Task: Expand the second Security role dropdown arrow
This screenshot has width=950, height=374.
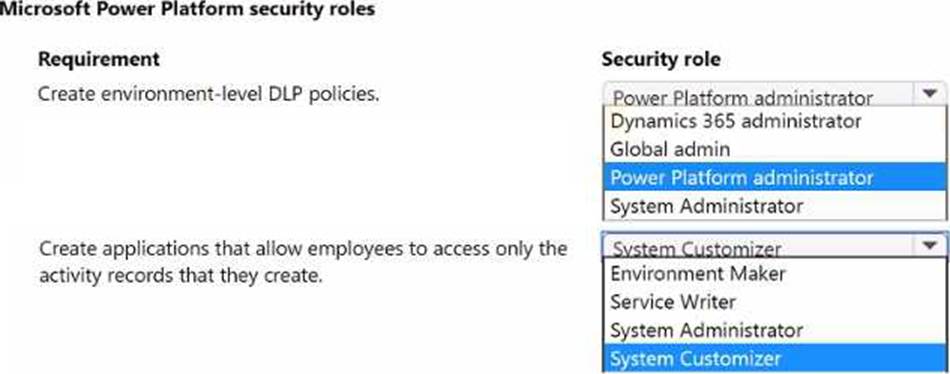Action: point(930,245)
